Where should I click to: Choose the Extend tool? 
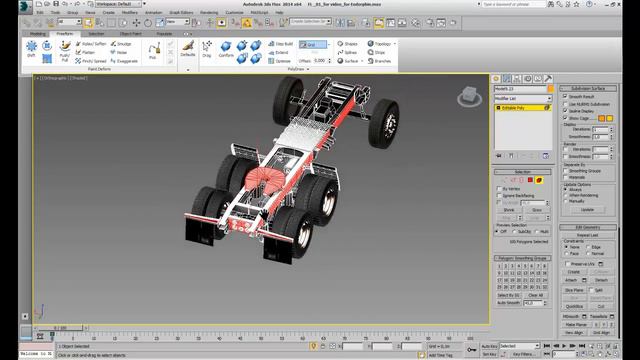(278, 52)
